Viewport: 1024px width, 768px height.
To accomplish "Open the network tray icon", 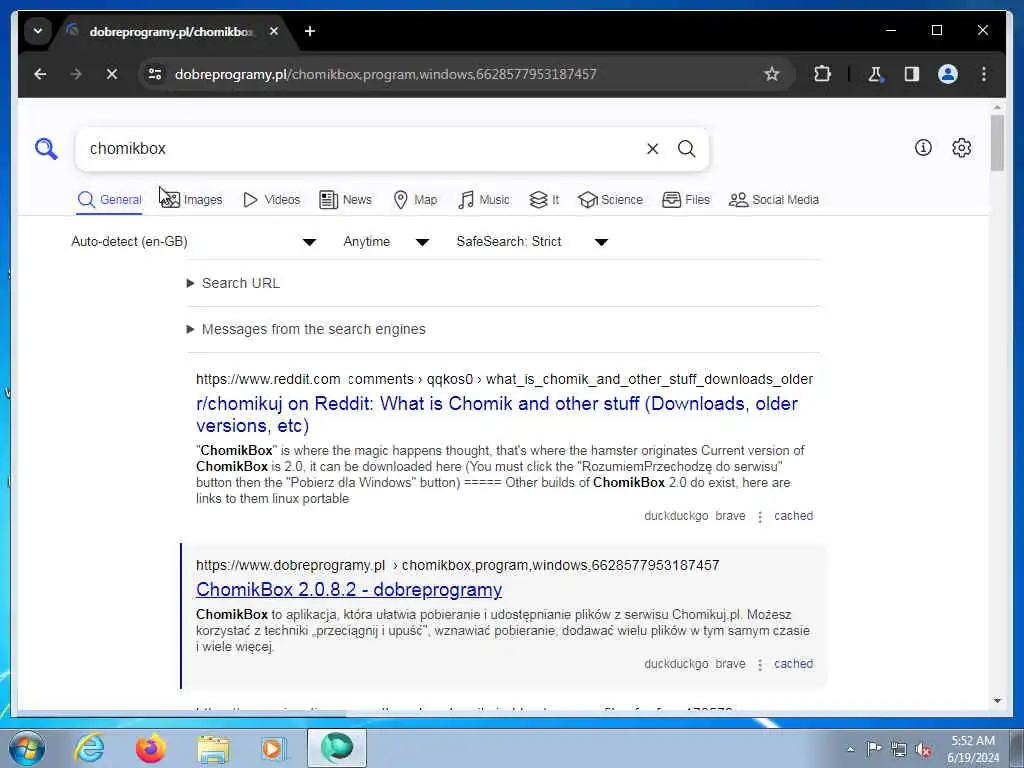I will click(899, 749).
